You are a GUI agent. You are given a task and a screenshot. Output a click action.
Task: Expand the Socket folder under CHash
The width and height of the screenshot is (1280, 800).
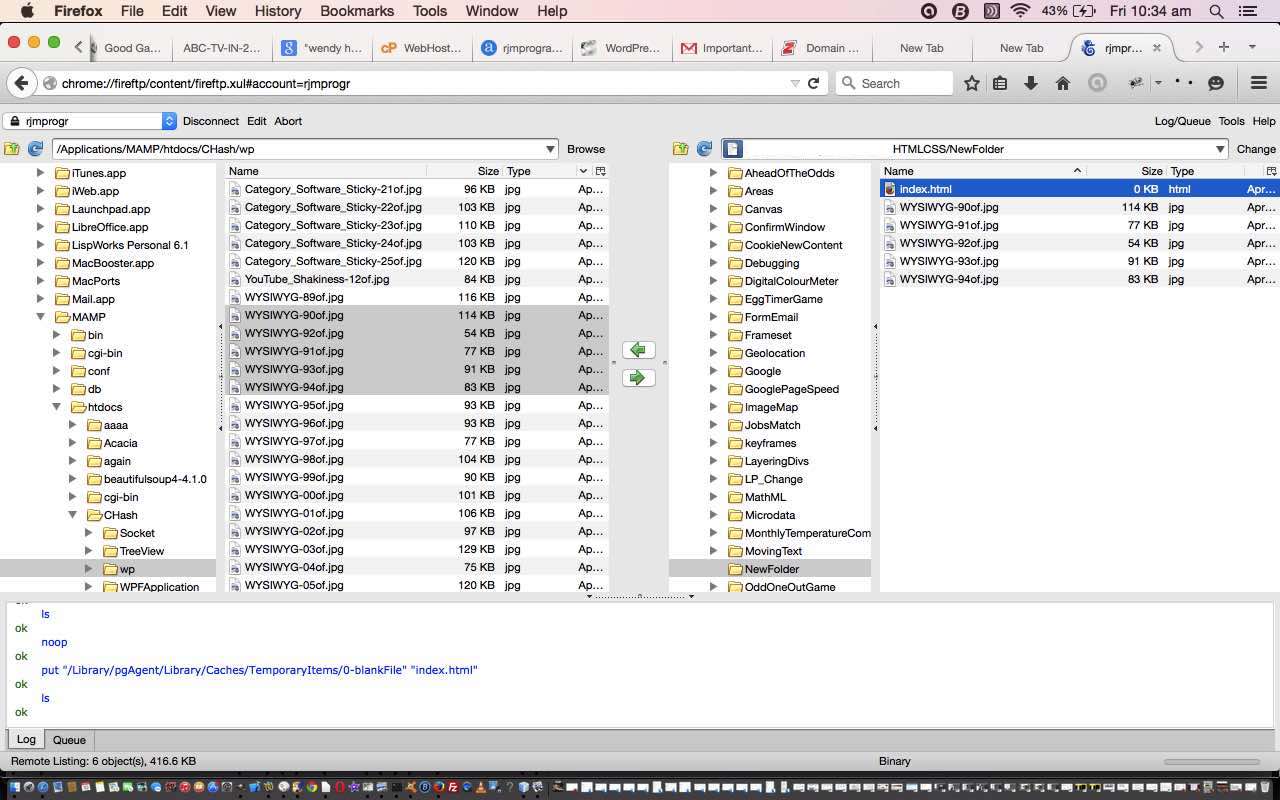88,533
